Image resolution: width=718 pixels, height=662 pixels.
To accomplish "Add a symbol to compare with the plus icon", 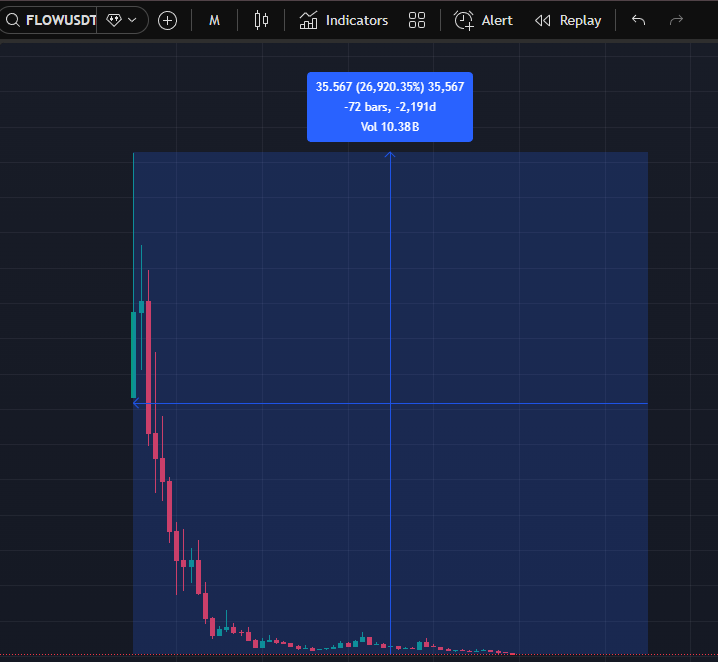I will pyautogui.click(x=167, y=21).
